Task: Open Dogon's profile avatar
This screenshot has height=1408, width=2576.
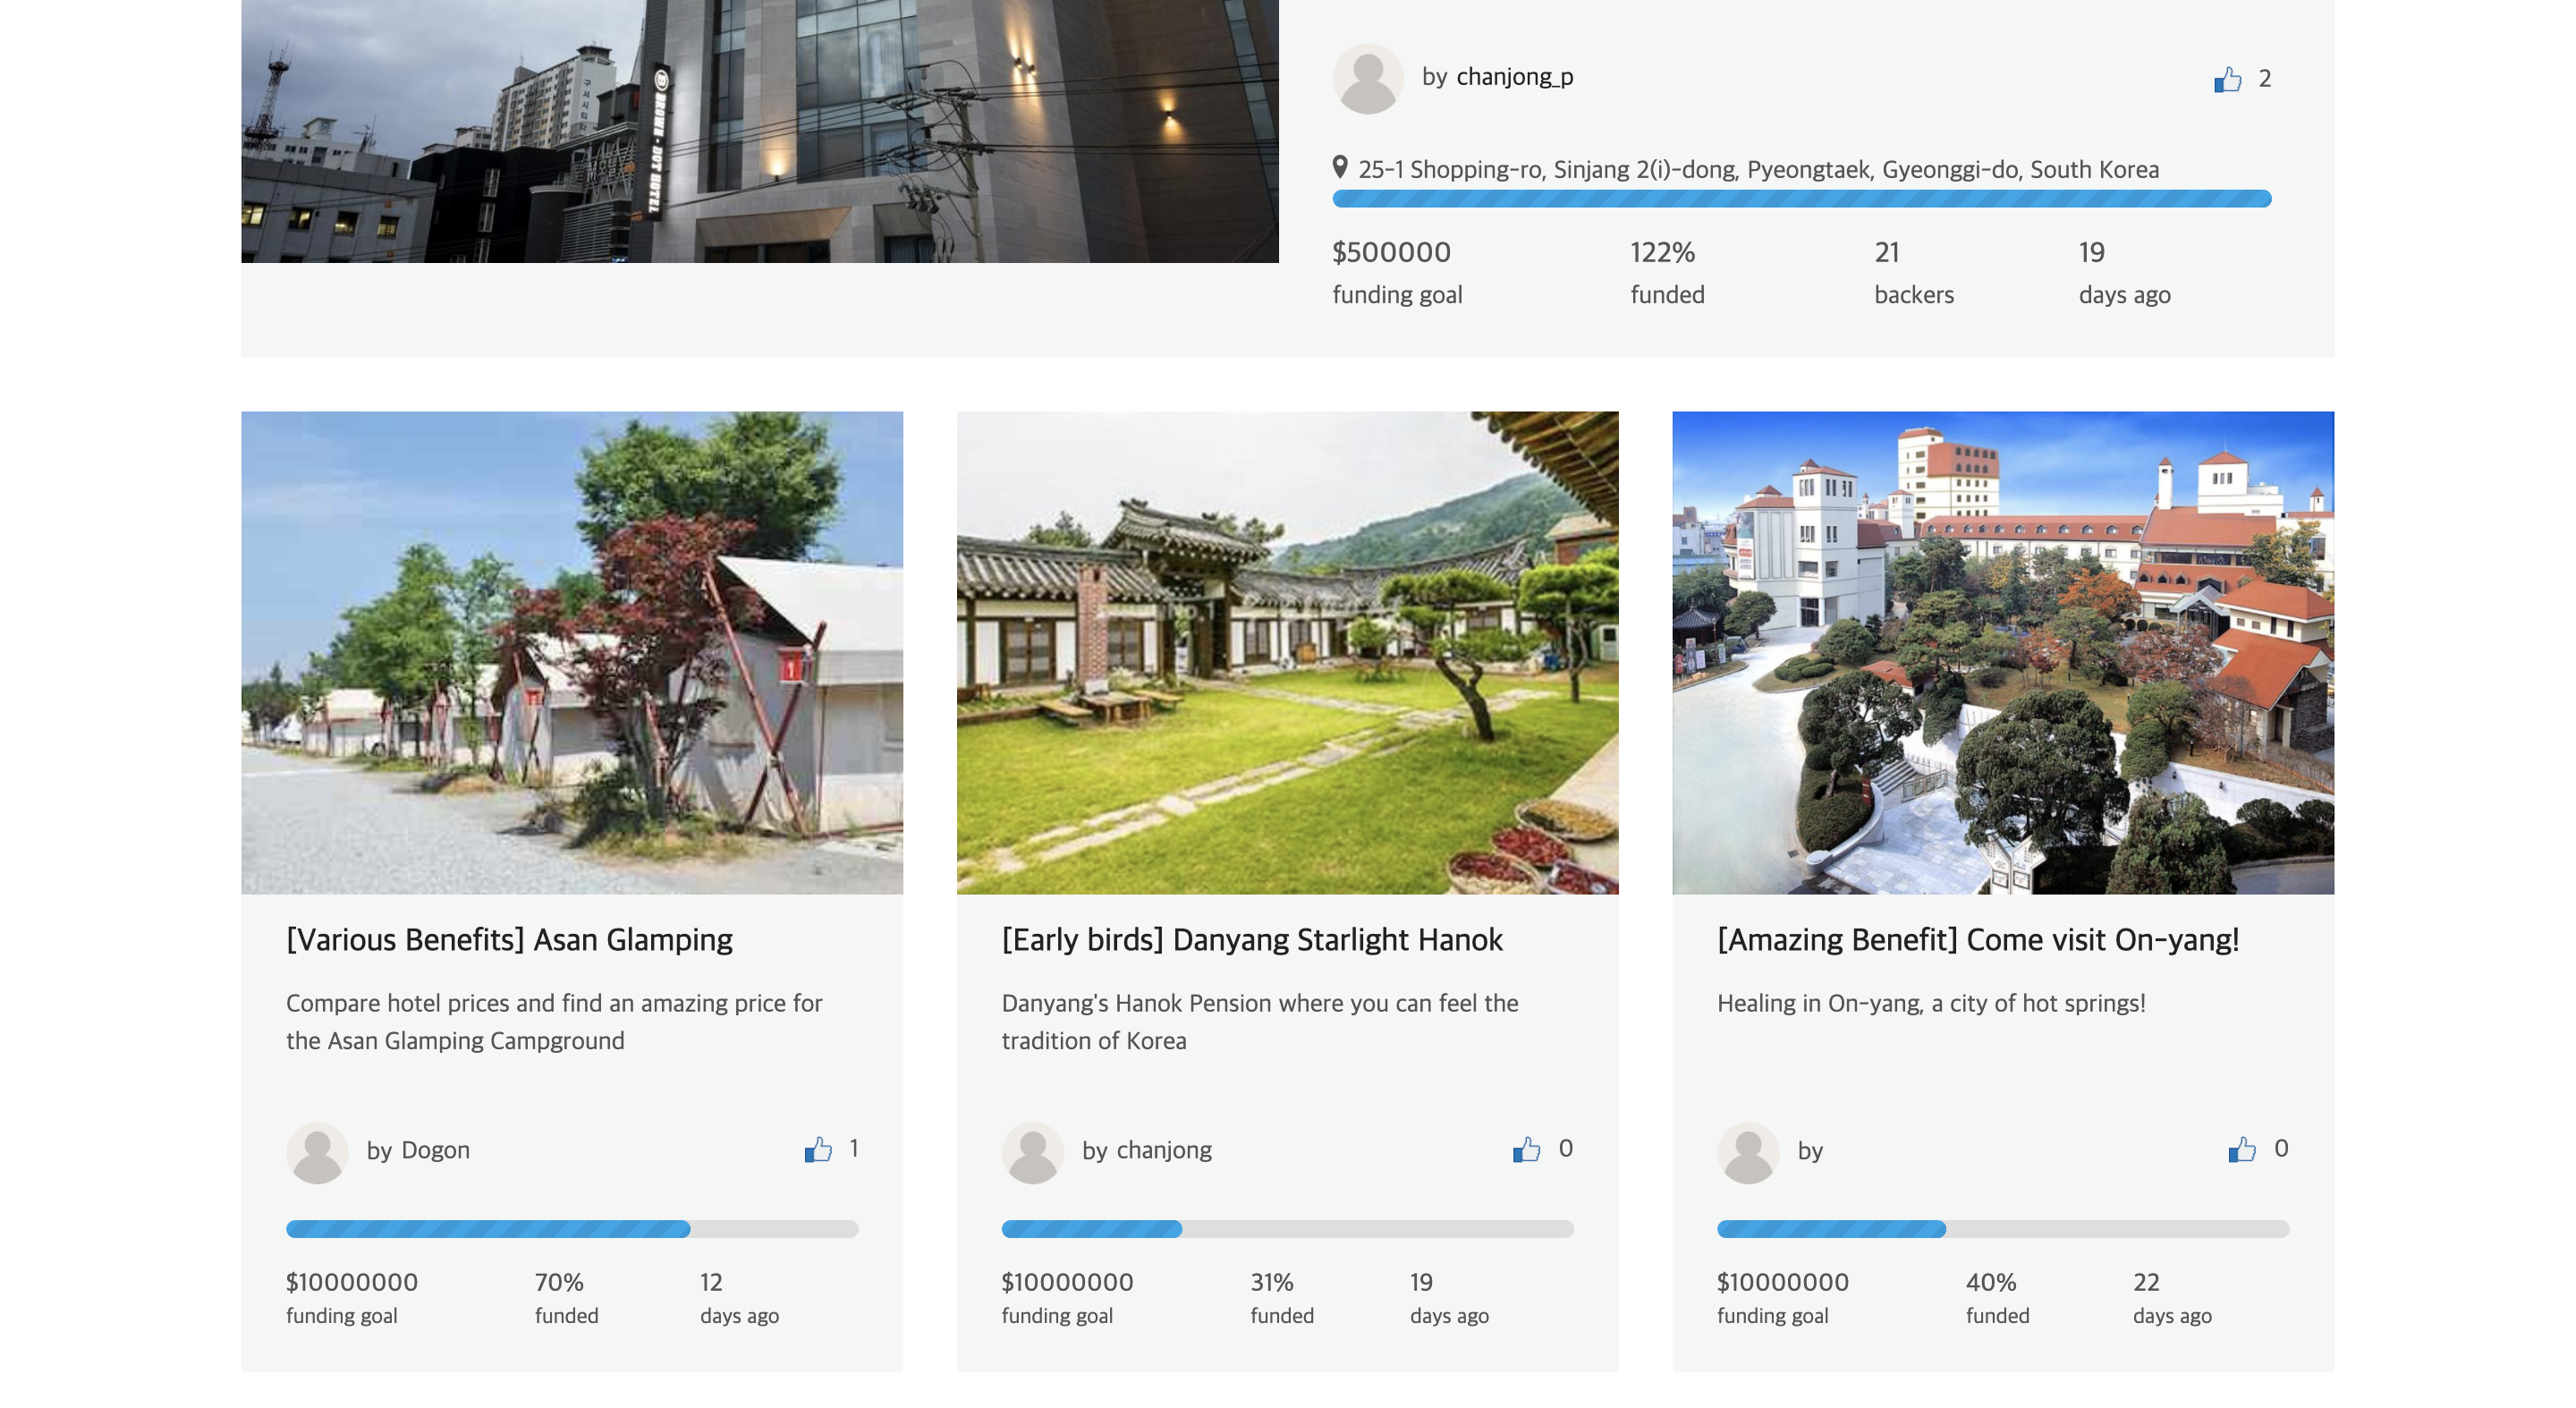Action: click(317, 1152)
